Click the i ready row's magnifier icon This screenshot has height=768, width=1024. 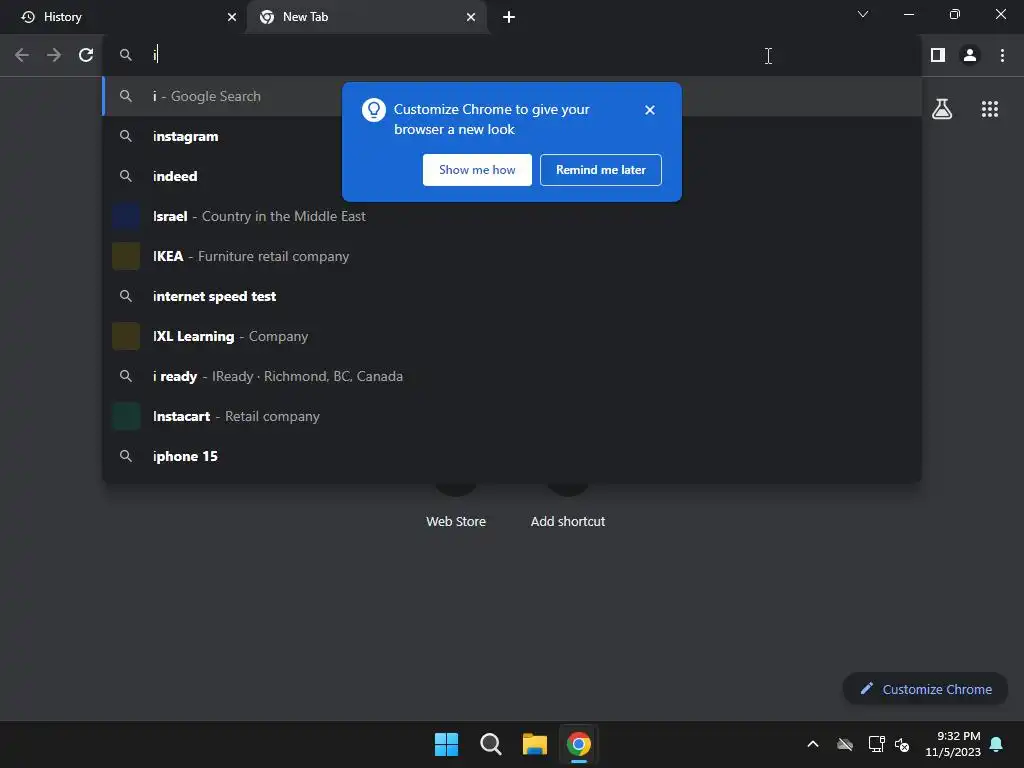[126, 376]
